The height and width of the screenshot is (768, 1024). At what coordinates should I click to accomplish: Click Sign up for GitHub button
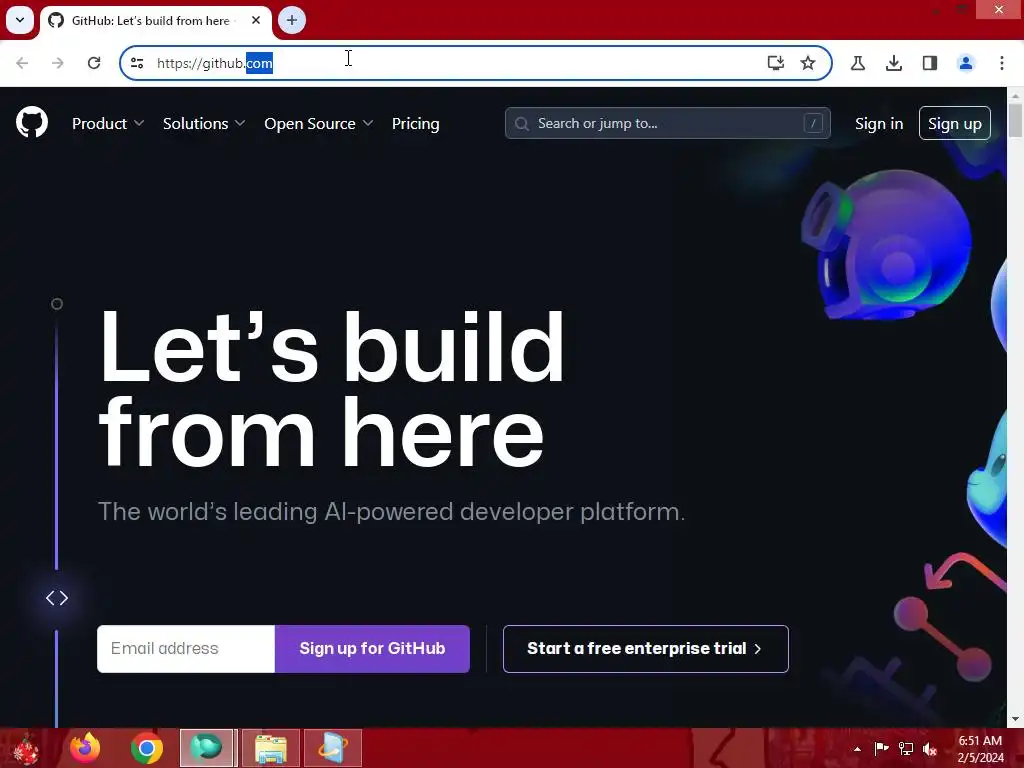click(372, 648)
